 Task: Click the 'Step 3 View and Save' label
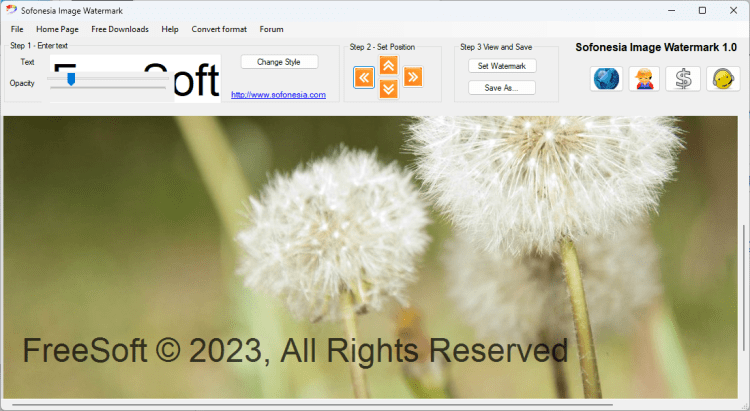496,47
